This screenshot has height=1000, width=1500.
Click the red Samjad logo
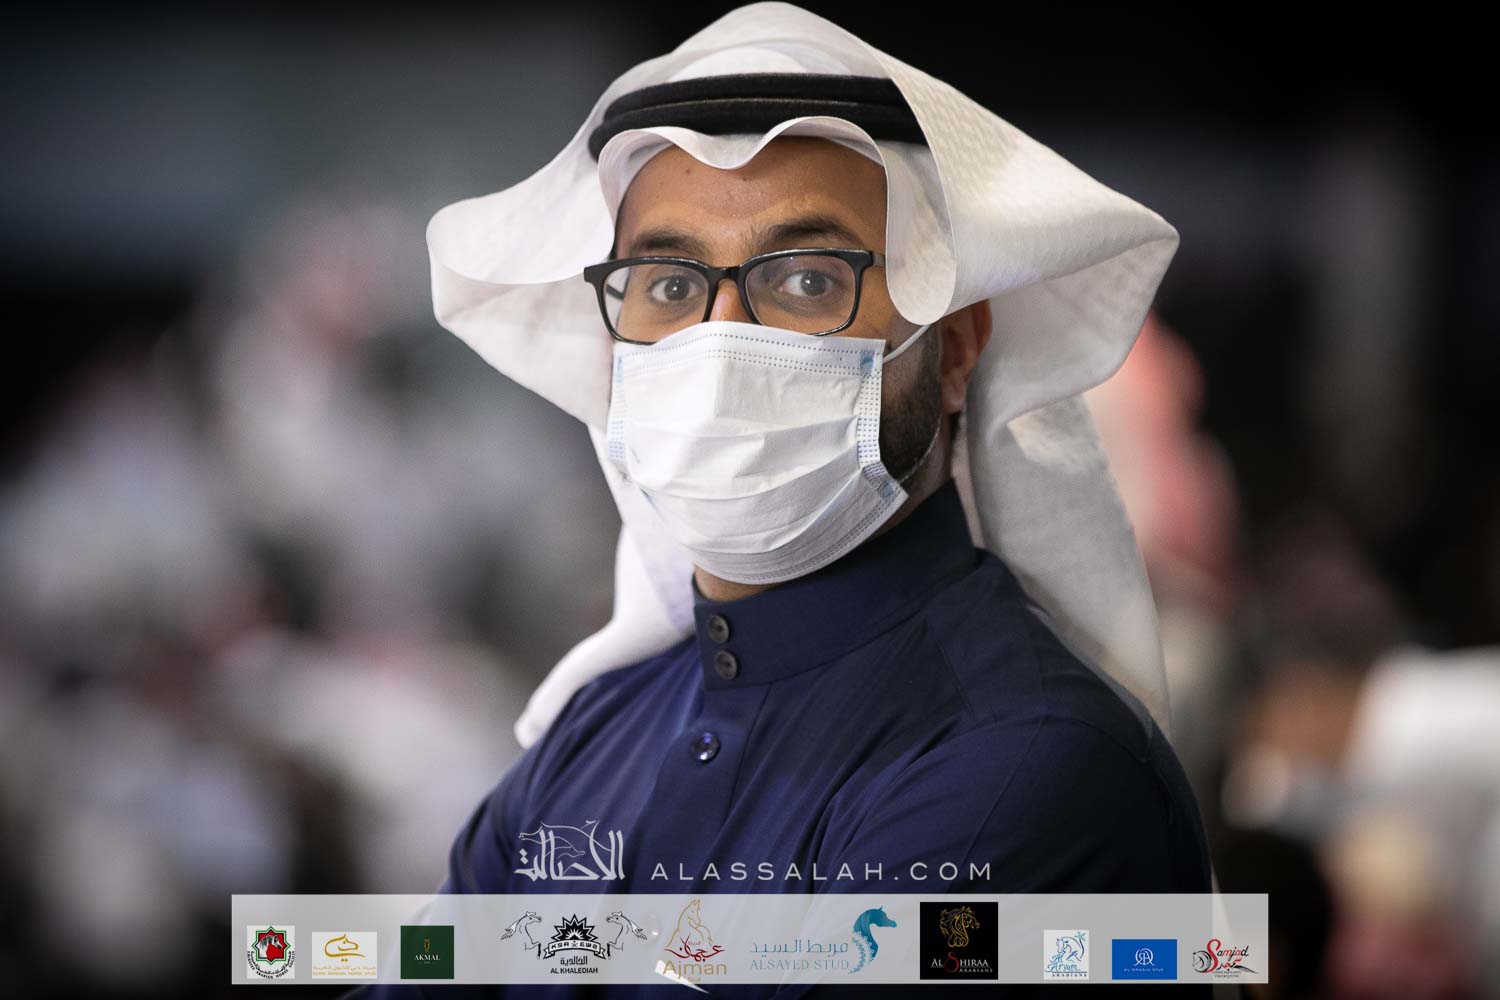pos(1226,958)
